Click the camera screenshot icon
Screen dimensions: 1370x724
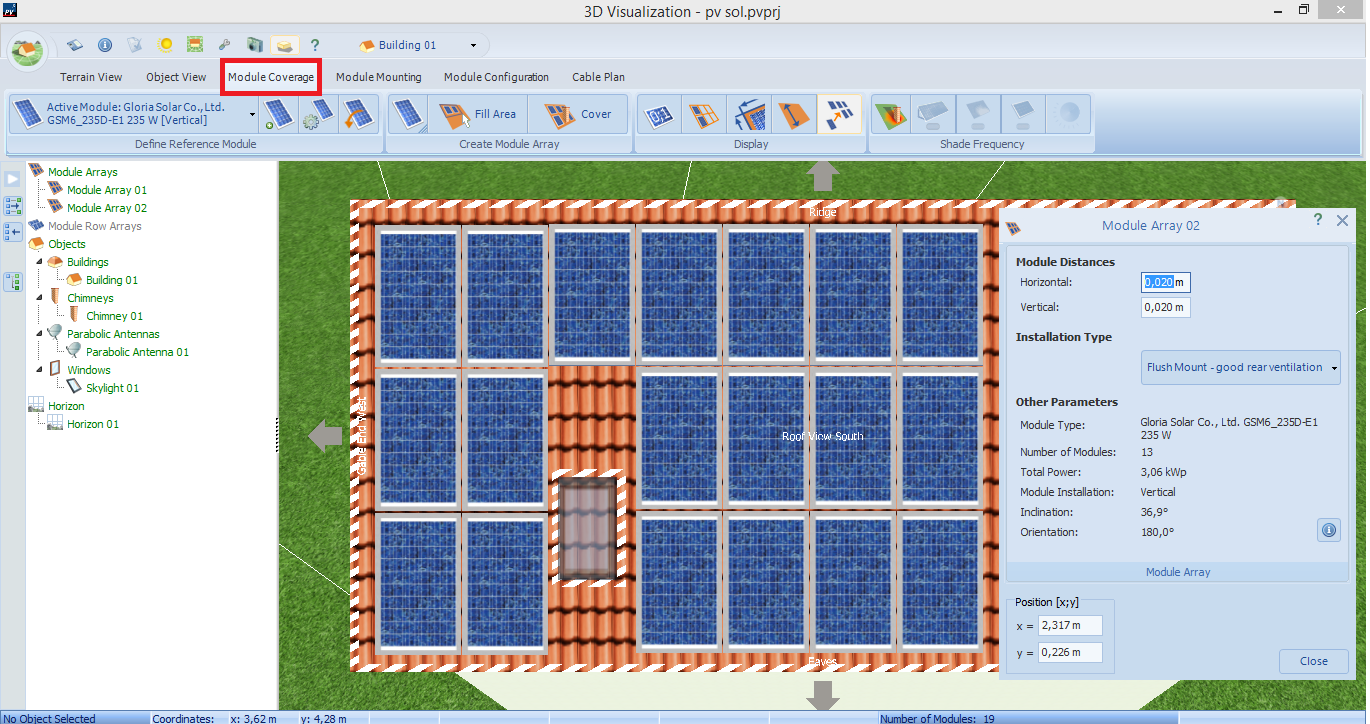tap(255, 45)
